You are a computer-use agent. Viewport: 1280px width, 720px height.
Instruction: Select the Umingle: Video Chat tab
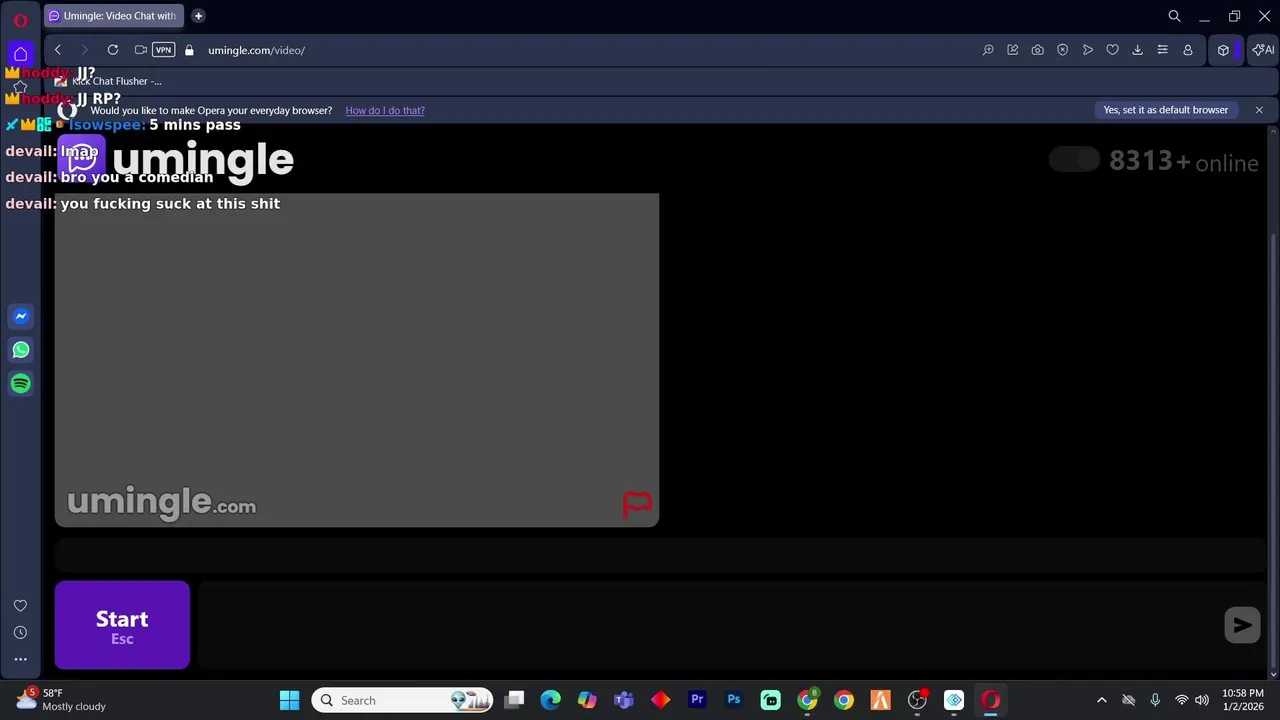click(114, 16)
